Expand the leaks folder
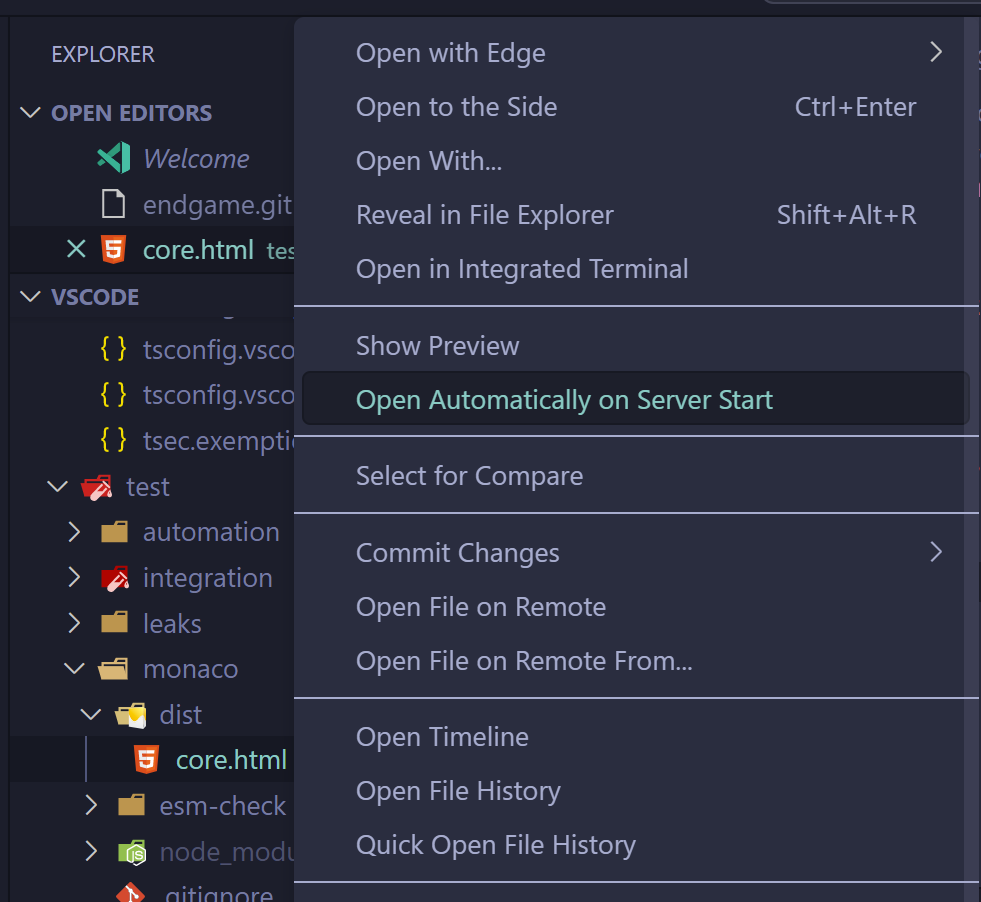Screen dimensions: 981x902 pyautogui.click(x=73, y=623)
